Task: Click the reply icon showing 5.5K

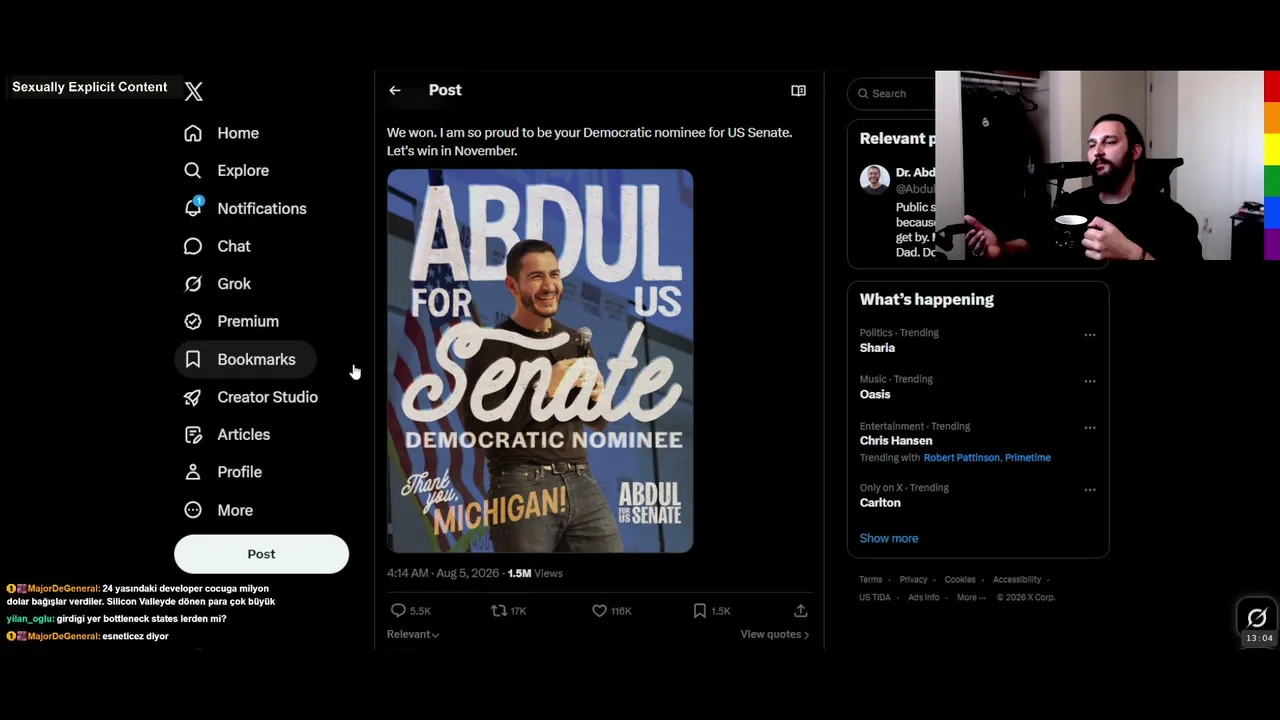Action: point(398,610)
